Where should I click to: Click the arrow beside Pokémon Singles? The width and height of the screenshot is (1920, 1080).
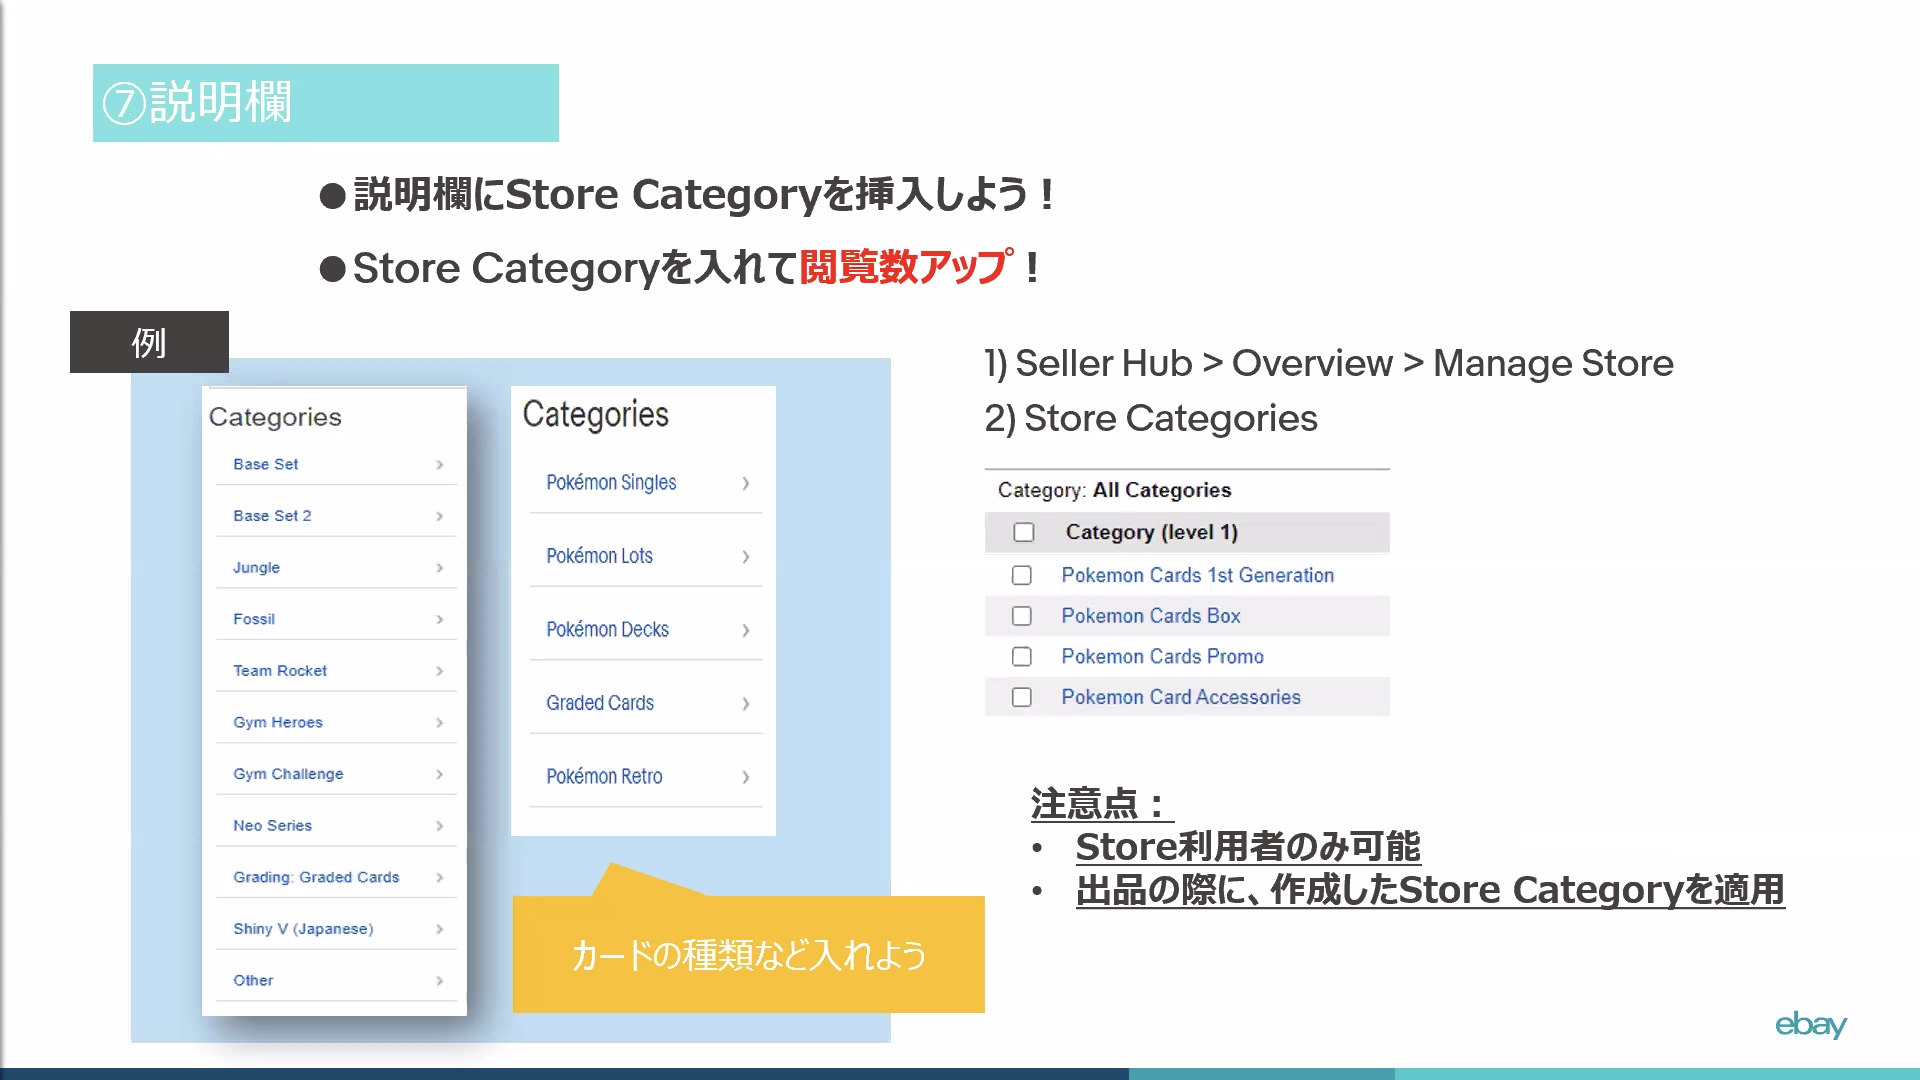click(745, 484)
